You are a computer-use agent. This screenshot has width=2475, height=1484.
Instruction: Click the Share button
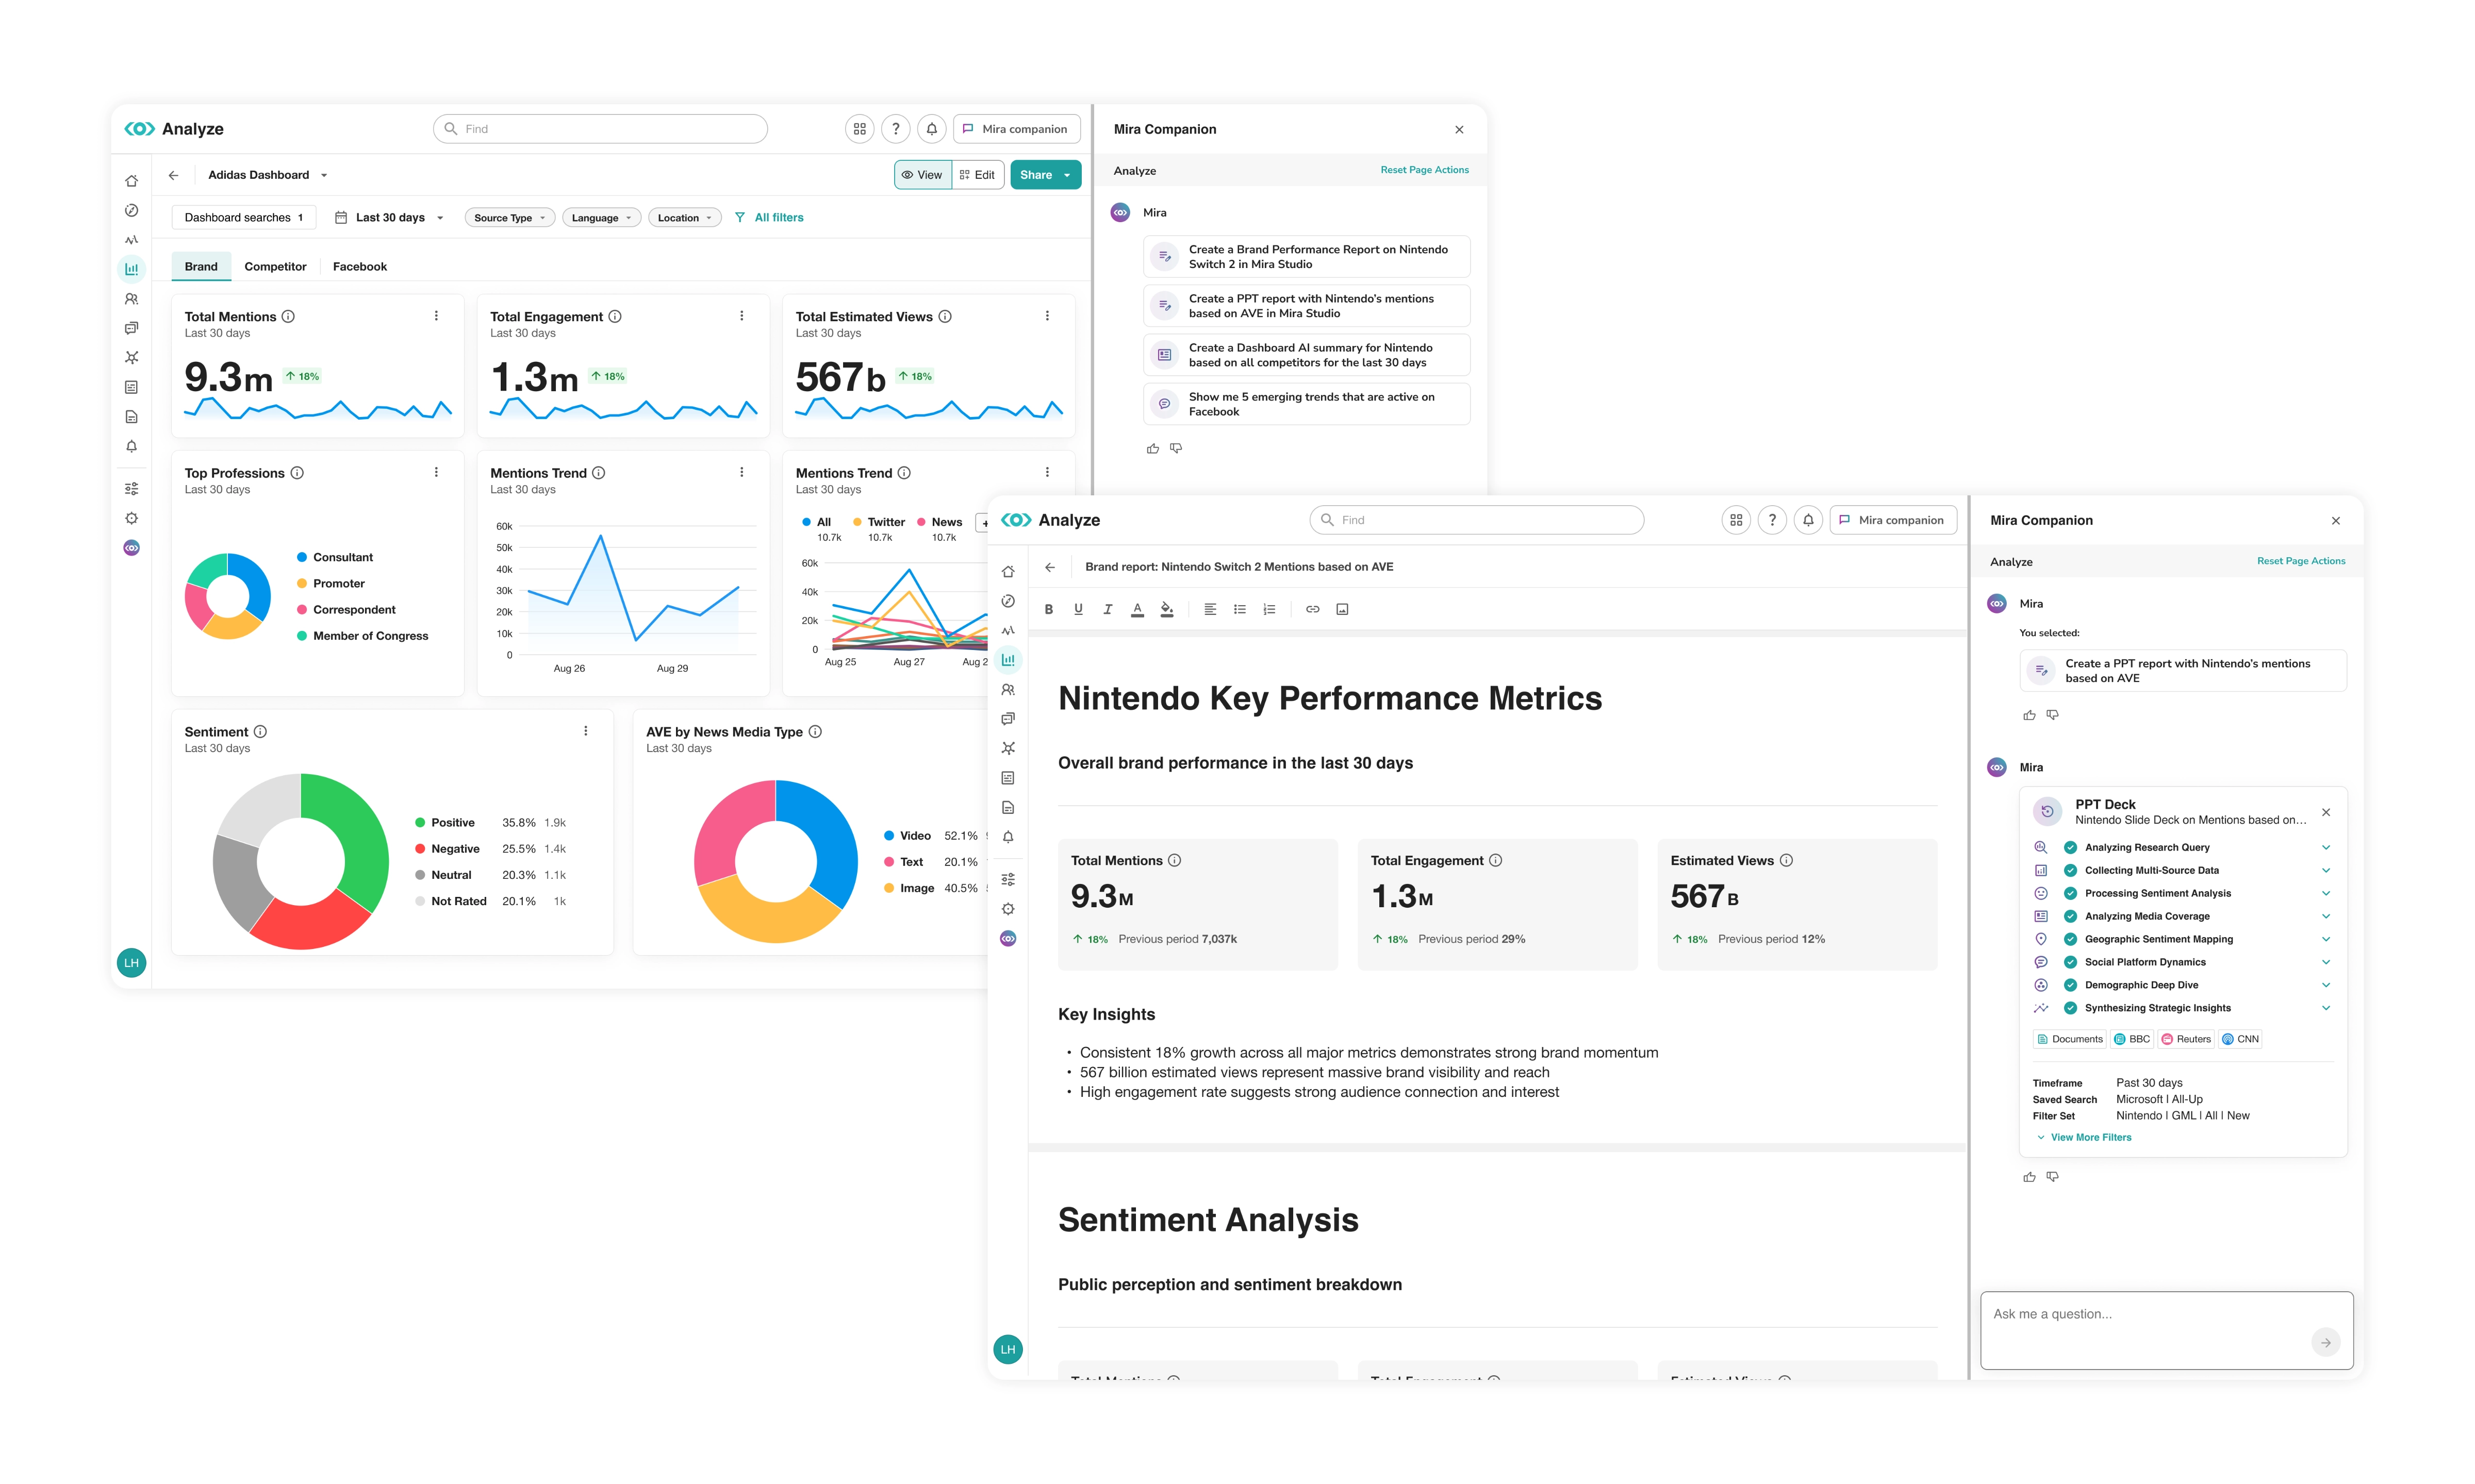point(1036,175)
